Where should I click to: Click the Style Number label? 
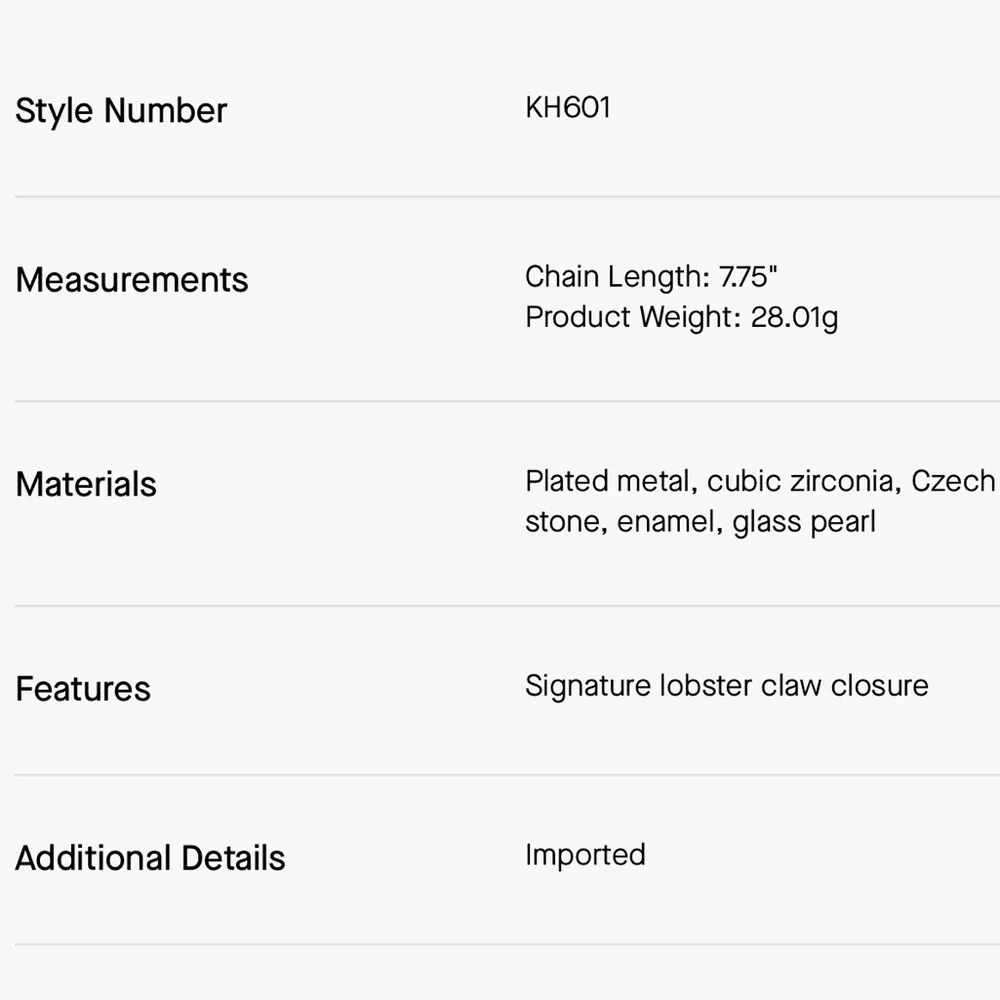pyautogui.click(x=121, y=110)
